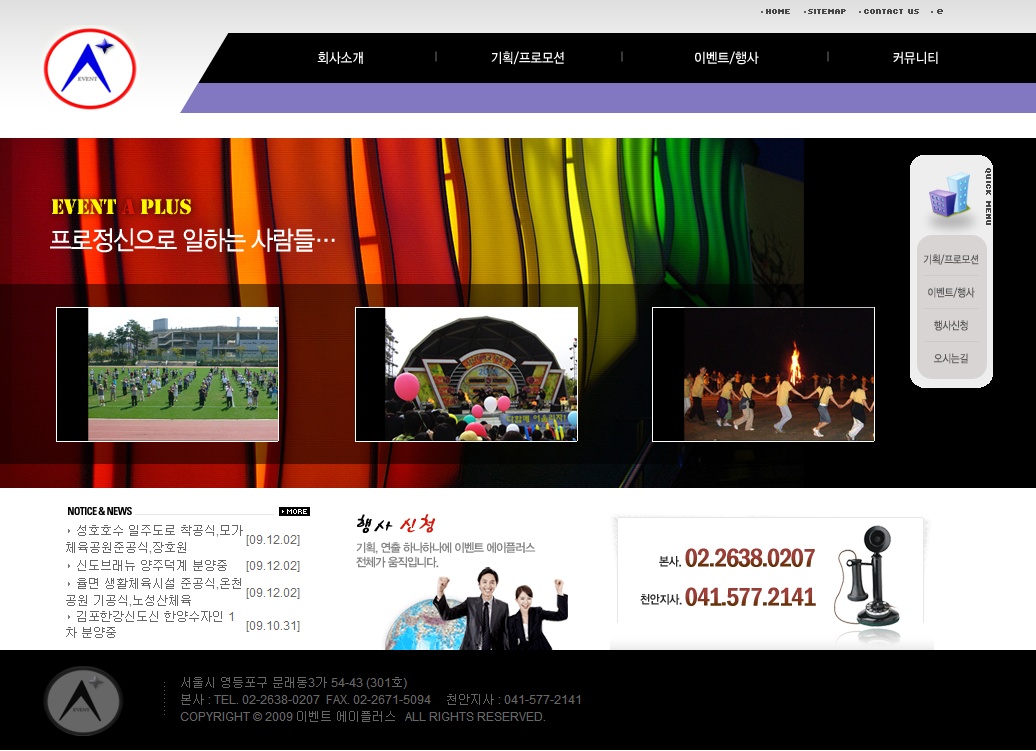Open the sports field event thumbnail
The height and width of the screenshot is (751, 1036).
(x=167, y=374)
